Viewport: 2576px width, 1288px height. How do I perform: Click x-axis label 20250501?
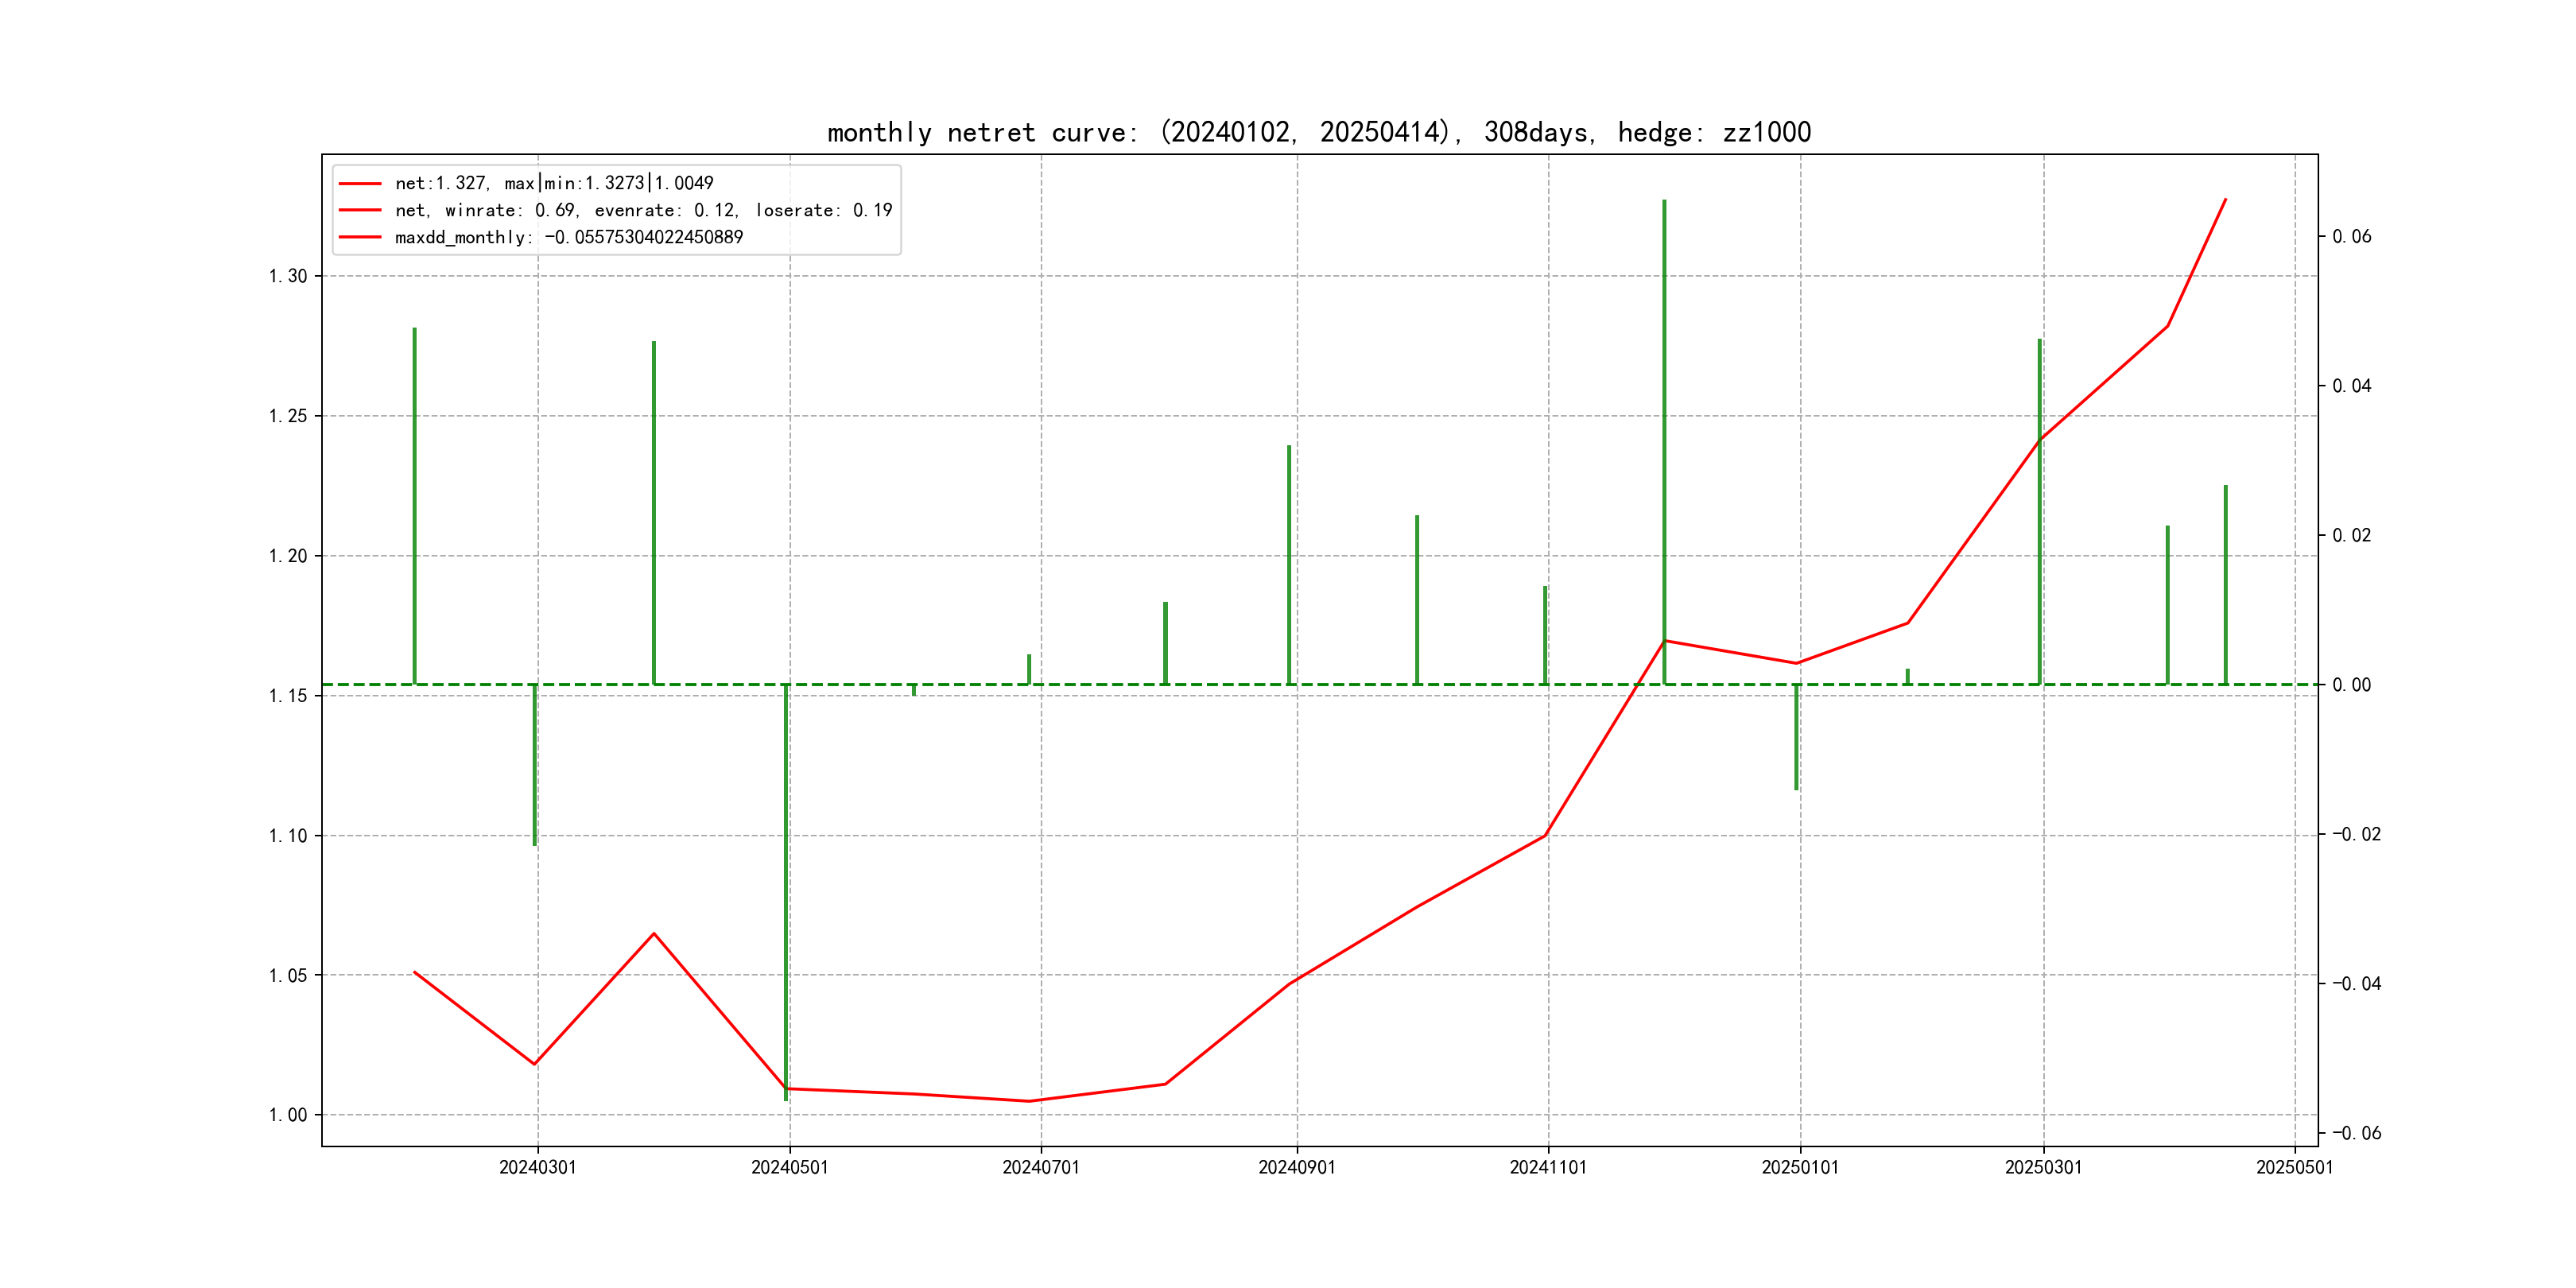coord(2294,1167)
